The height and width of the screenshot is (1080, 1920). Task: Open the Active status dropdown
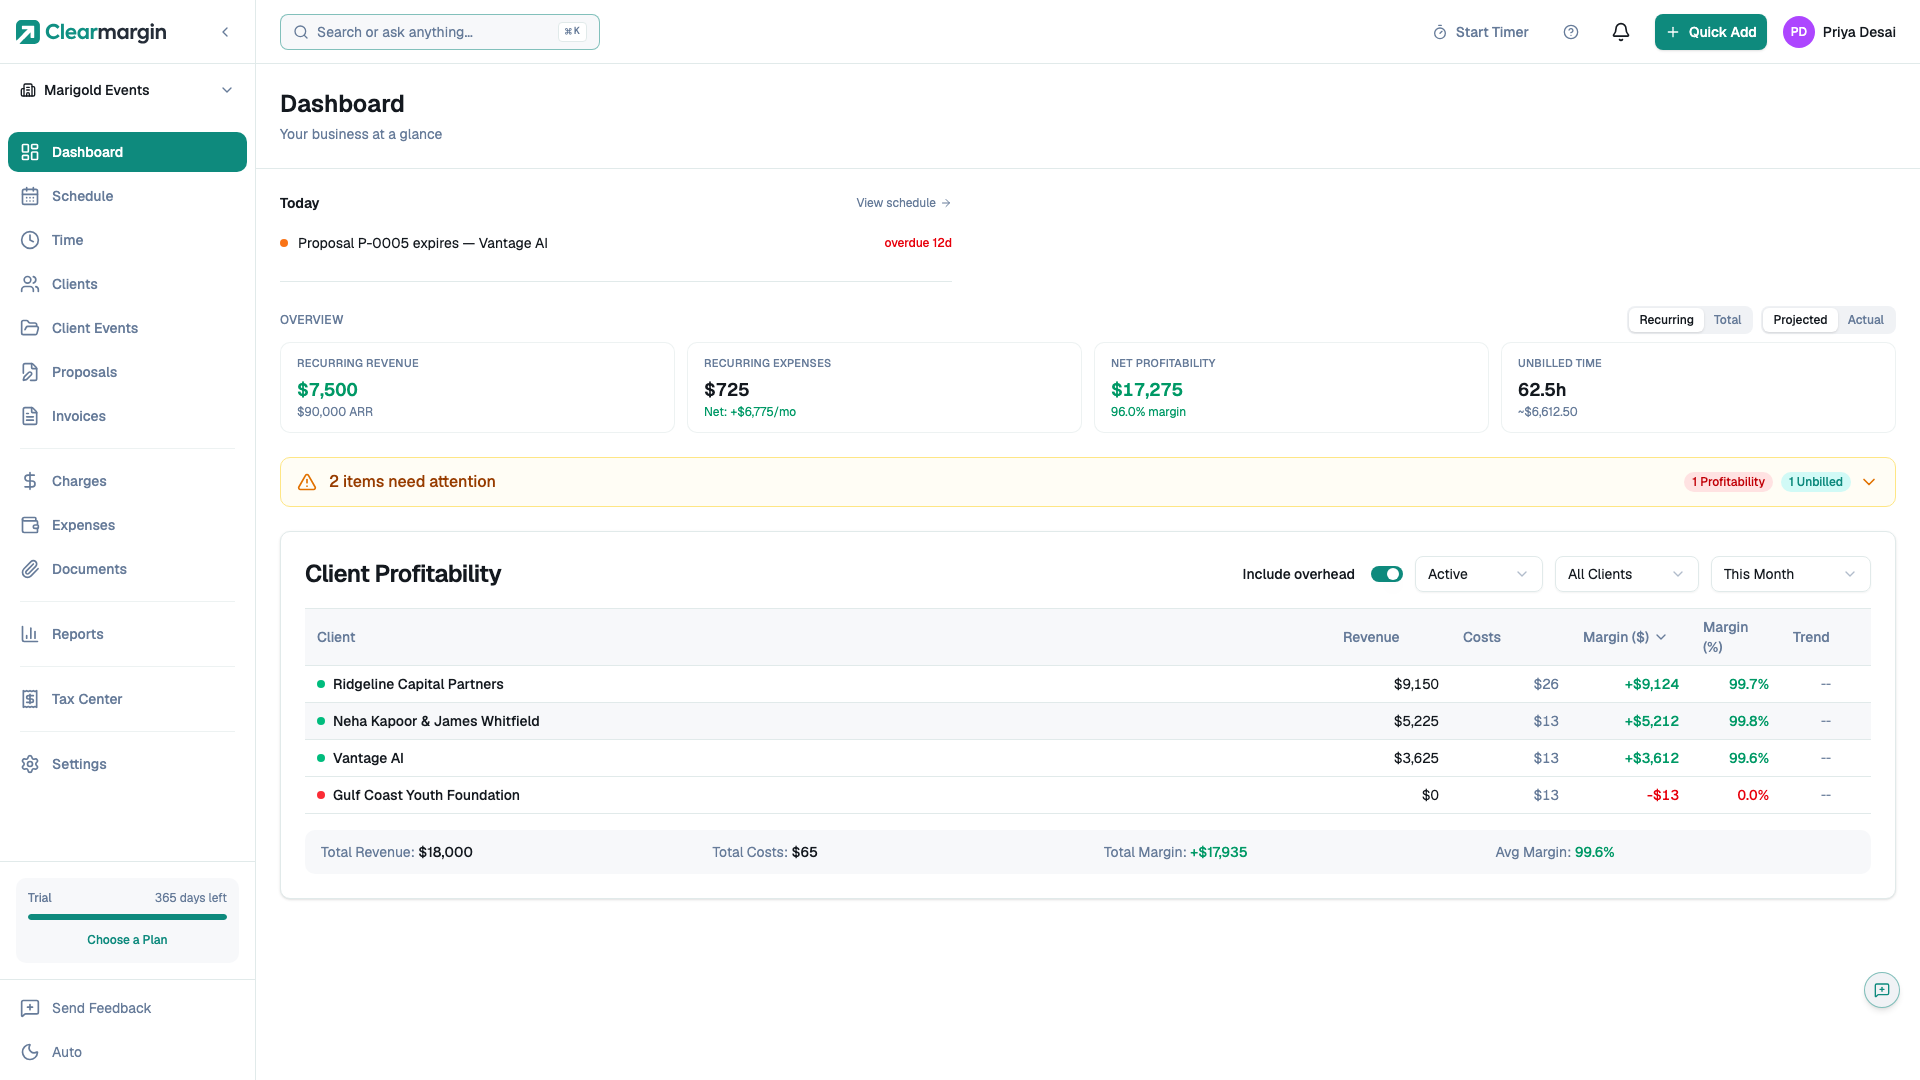click(1478, 574)
